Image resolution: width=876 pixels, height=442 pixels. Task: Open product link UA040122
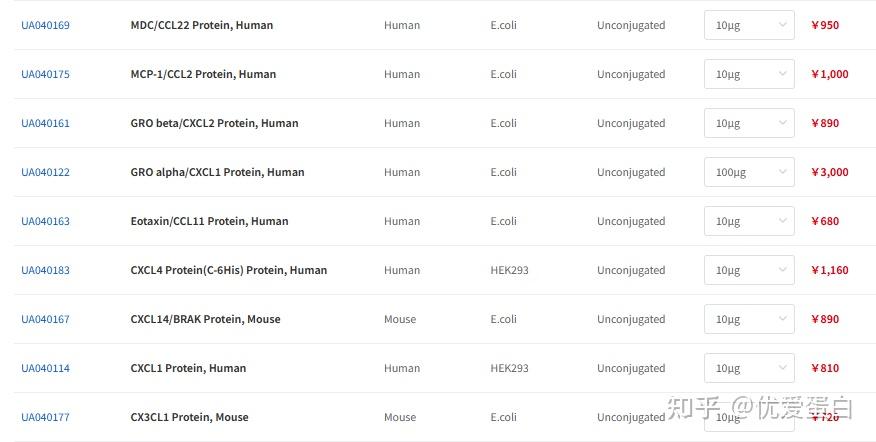(46, 172)
